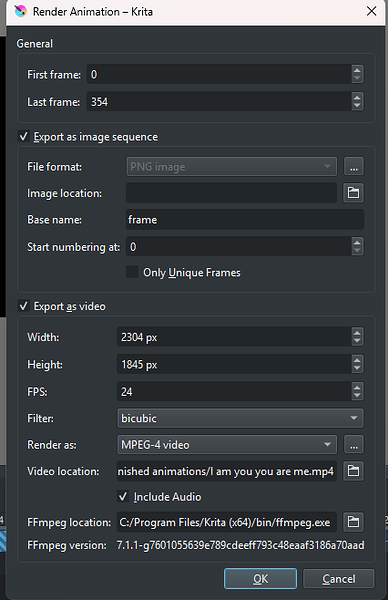The height and width of the screenshot is (600, 388).
Task: Increase First frame value
Action: (357, 70)
